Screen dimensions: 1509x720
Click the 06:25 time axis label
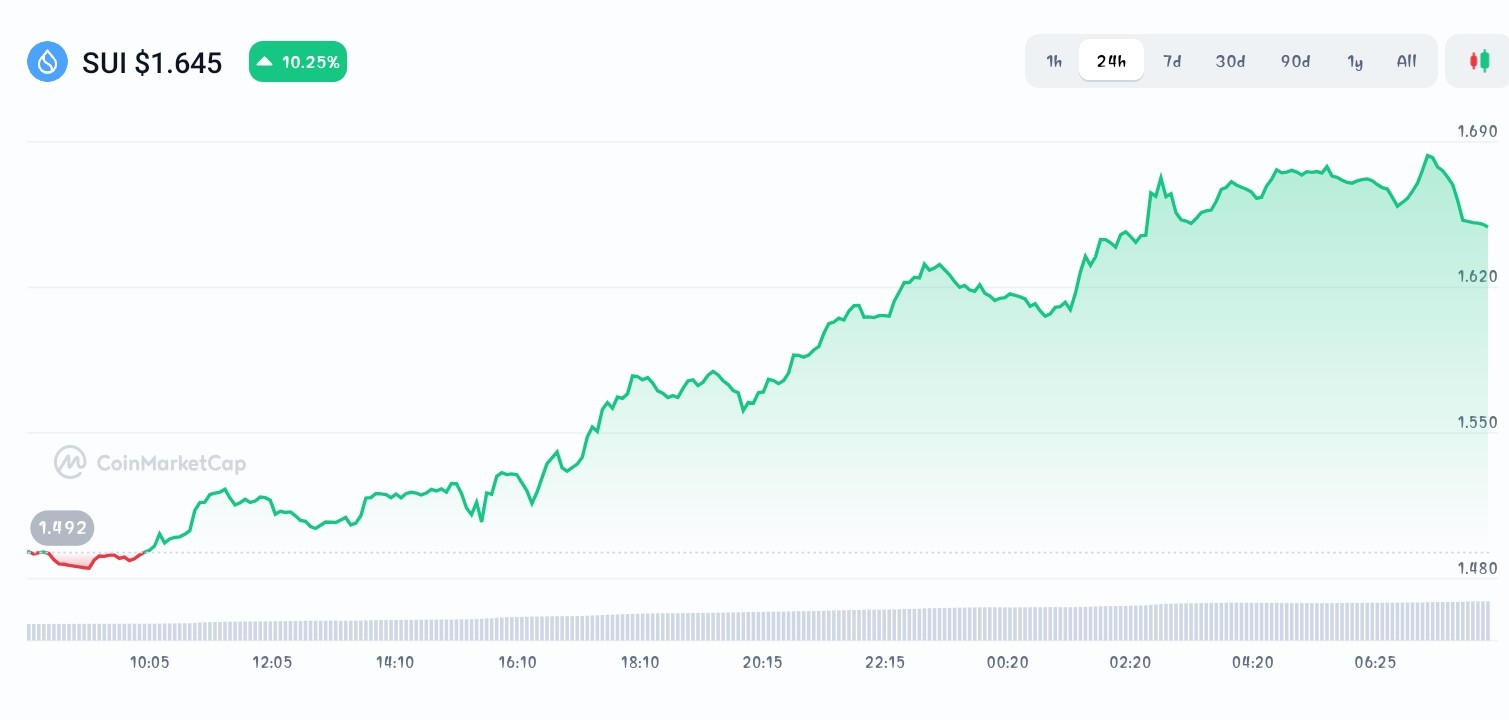point(1375,662)
